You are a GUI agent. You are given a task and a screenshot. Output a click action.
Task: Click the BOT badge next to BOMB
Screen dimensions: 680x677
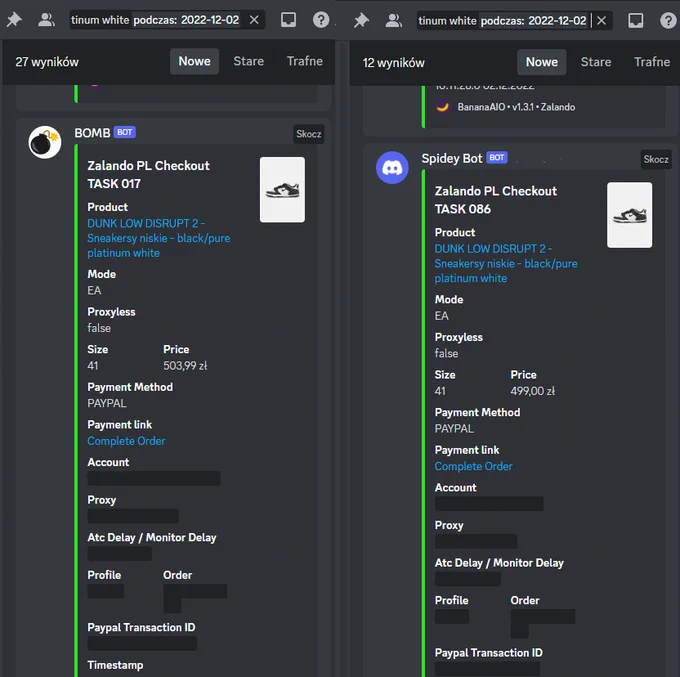point(124,132)
